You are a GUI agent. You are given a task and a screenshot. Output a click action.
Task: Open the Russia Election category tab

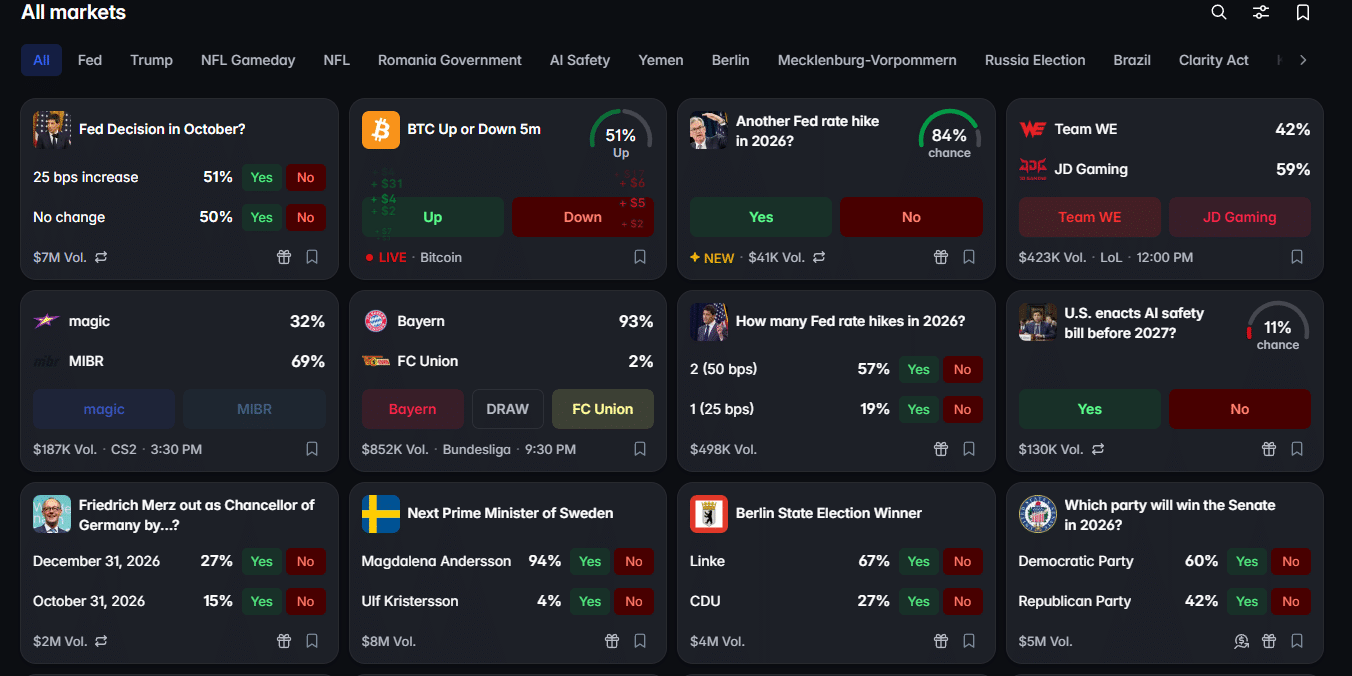coord(1035,60)
